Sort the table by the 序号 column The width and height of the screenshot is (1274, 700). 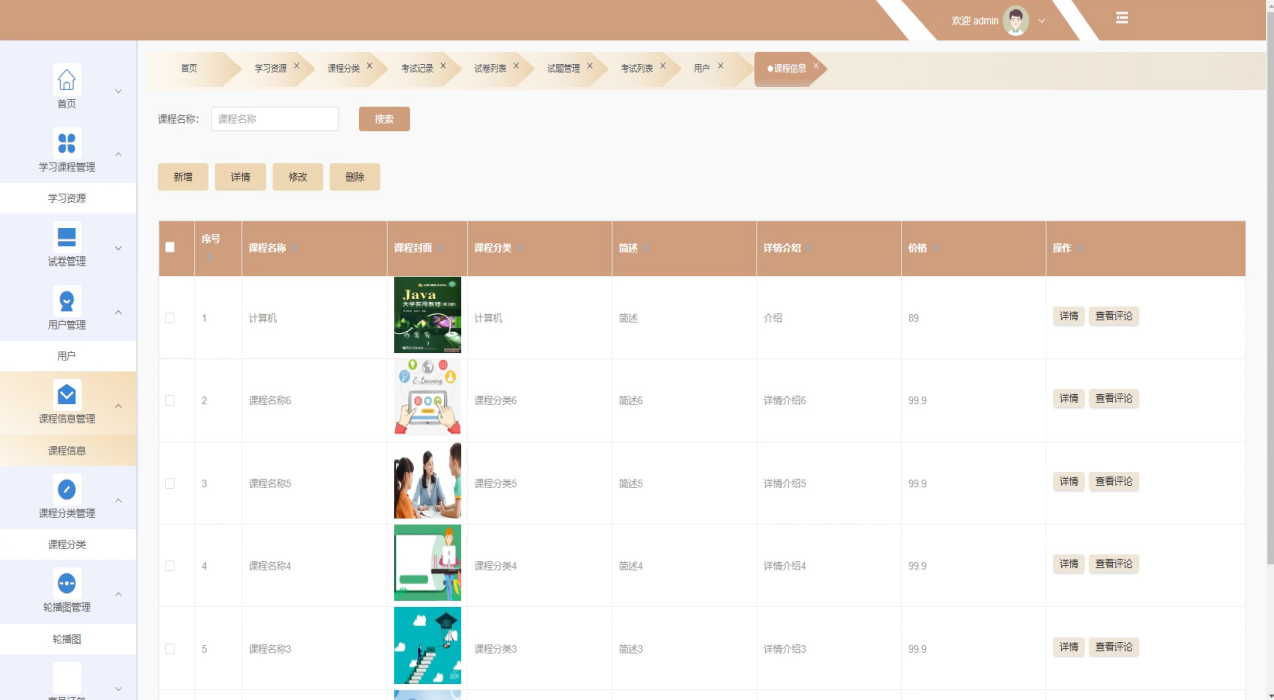click(210, 257)
